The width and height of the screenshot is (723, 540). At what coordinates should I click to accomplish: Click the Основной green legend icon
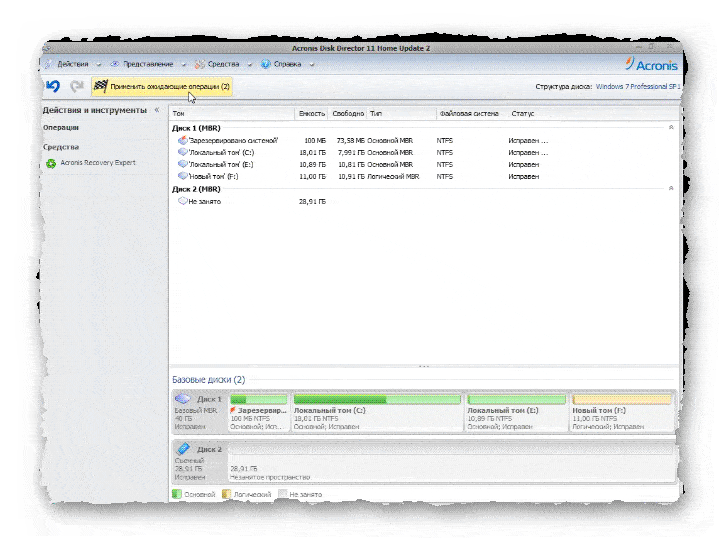[177, 494]
